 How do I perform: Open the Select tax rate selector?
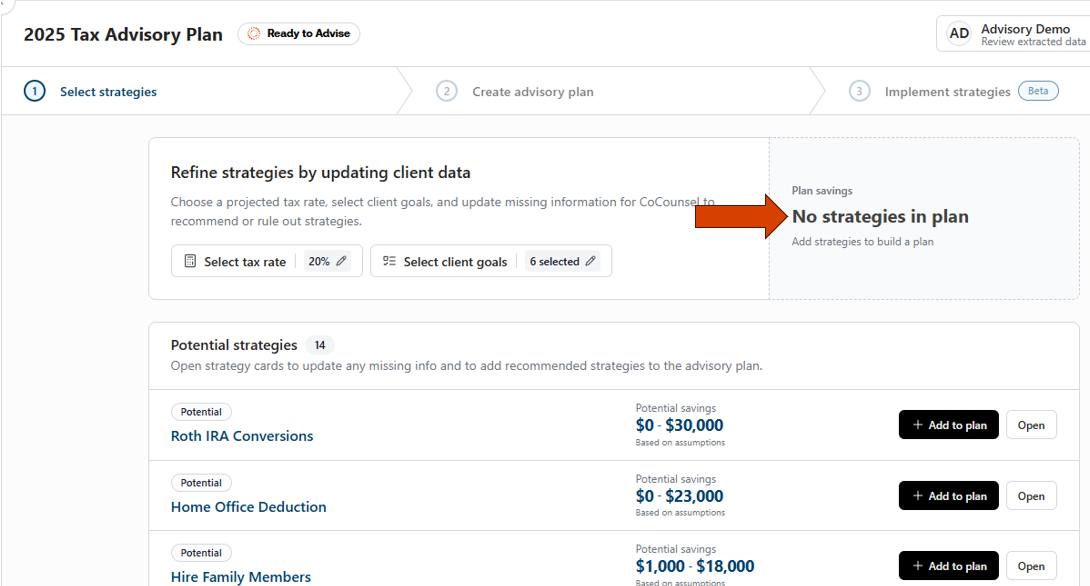coord(245,262)
